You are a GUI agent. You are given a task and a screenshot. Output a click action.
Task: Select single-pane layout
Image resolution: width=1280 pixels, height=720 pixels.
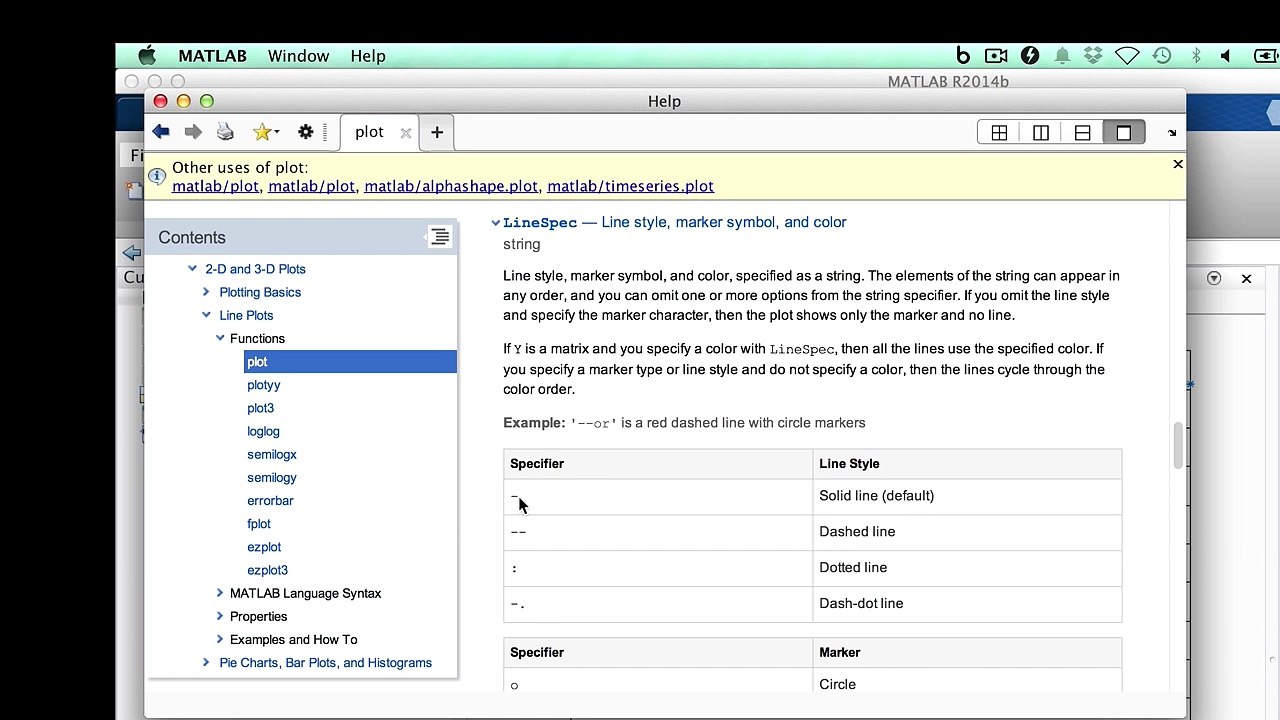point(1124,132)
